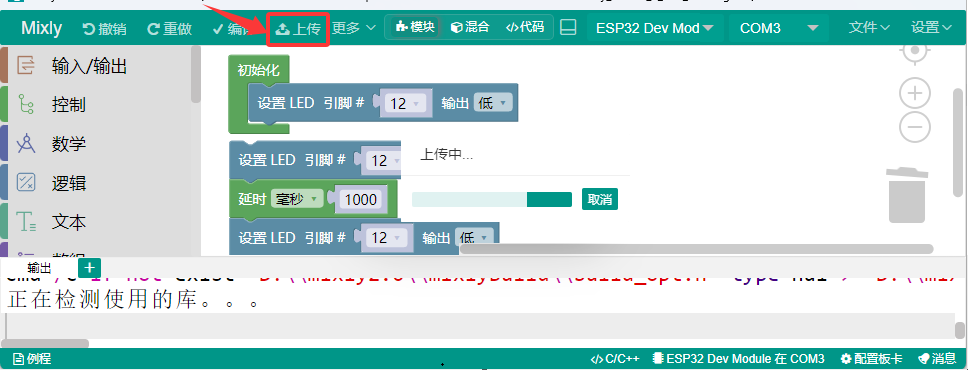The height and width of the screenshot is (370, 968).
Task: Click the 文本 category icon
Action: (x=26, y=222)
